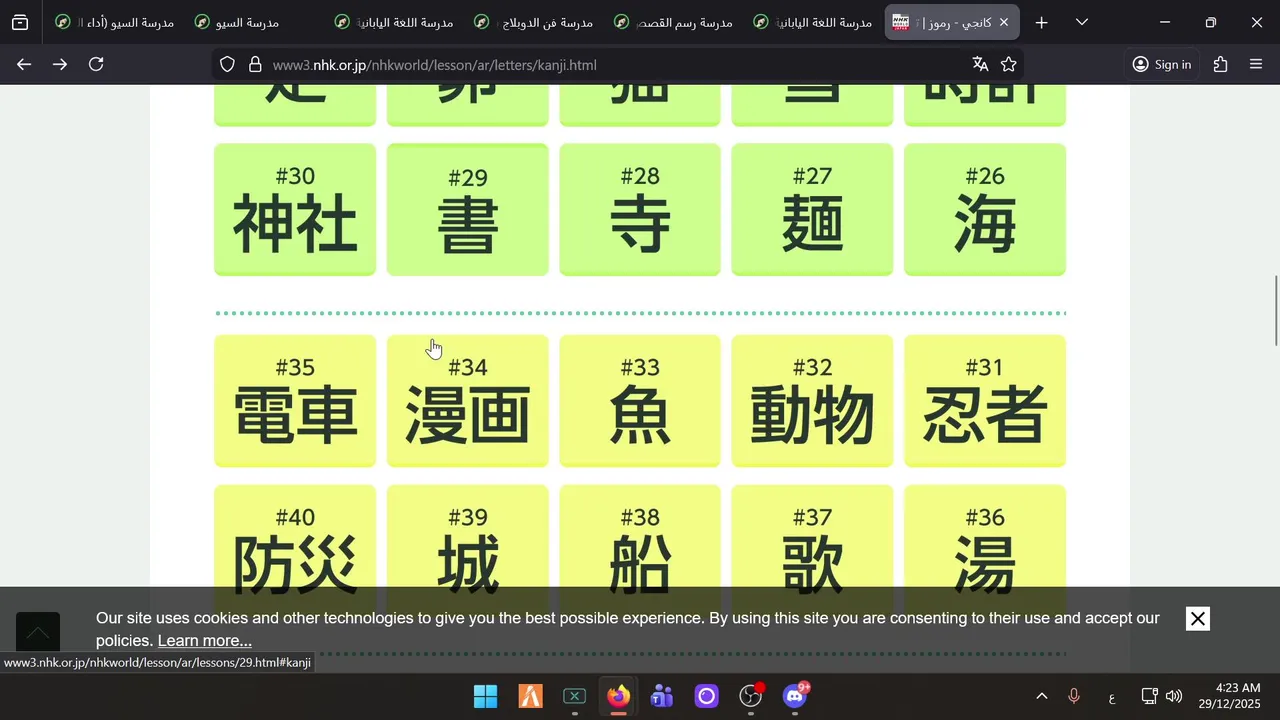The height and width of the screenshot is (720, 1280).
Task: Click Firefox icon in taskbar
Action: coord(618,696)
